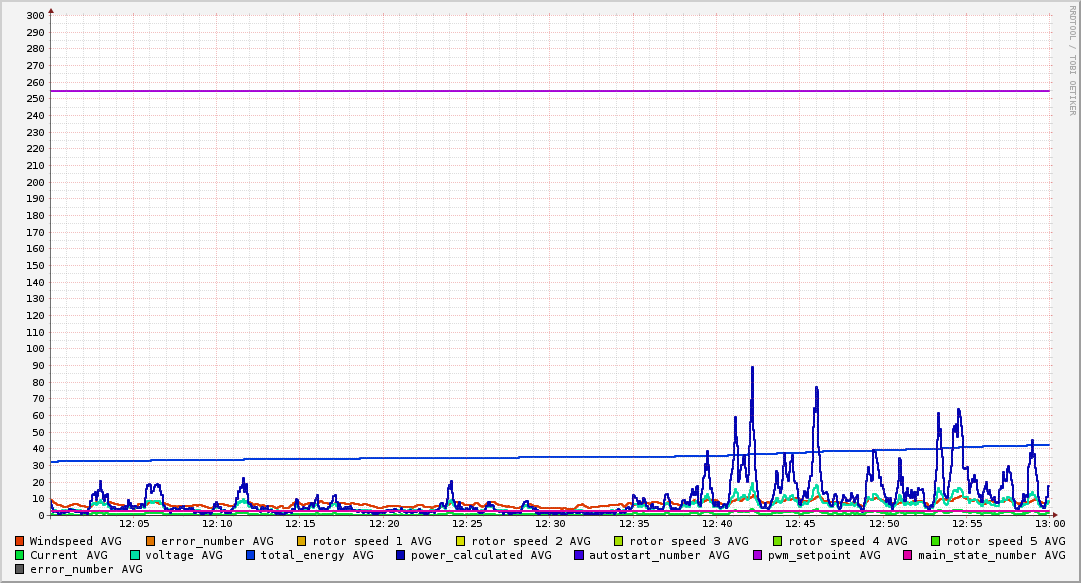Select the autostart_number AVG legend label
Image resolution: width=1081 pixels, height=583 pixels.
(659, 555)
